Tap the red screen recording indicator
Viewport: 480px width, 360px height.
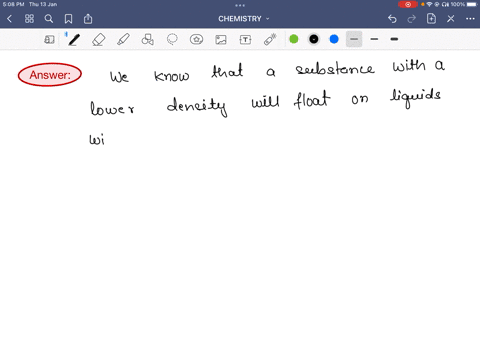click(x=408, y=4)
